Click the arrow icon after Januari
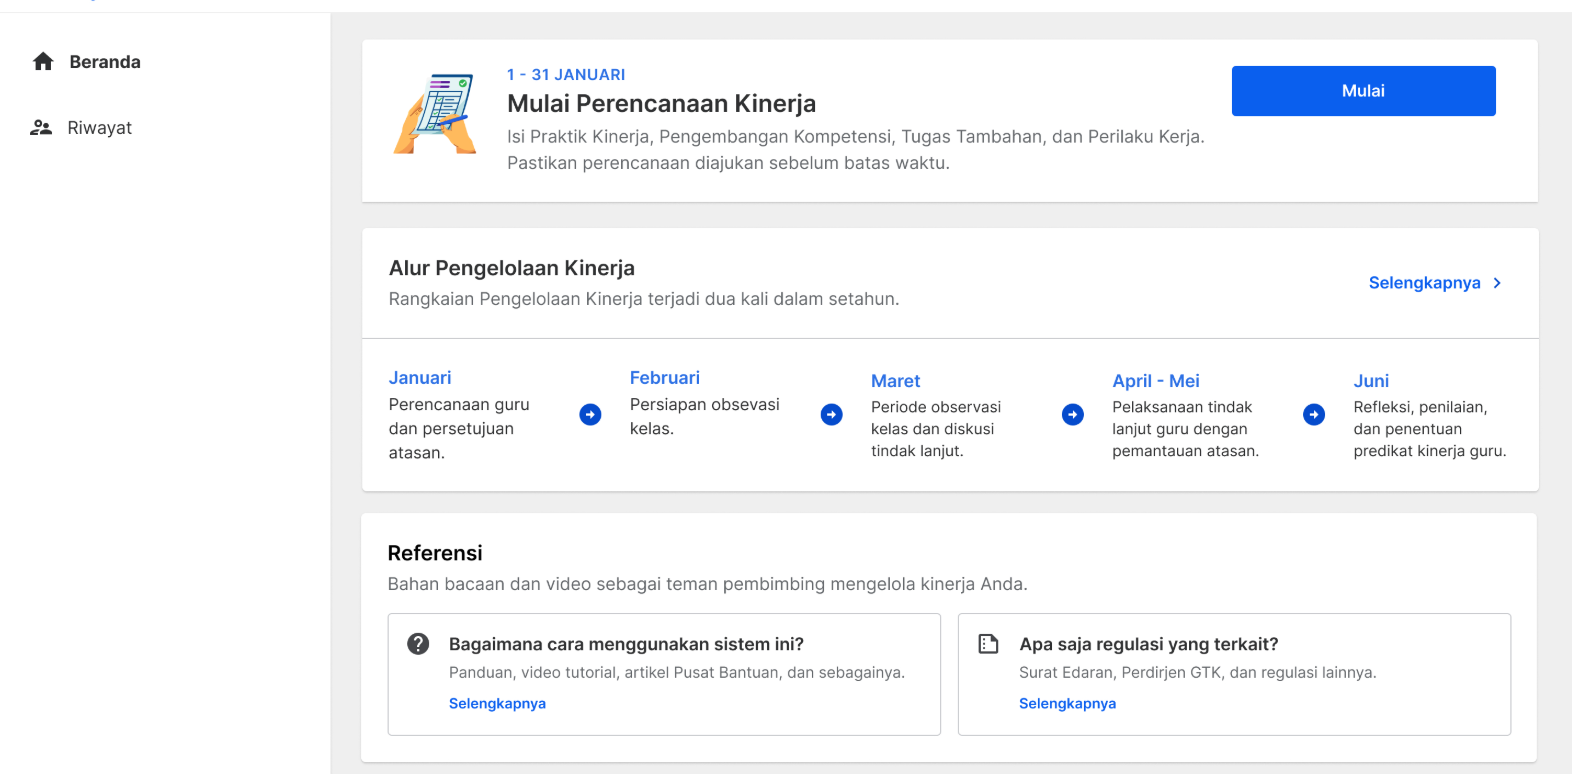Viewport: 1572px width, 774px height. pos(591,414)
